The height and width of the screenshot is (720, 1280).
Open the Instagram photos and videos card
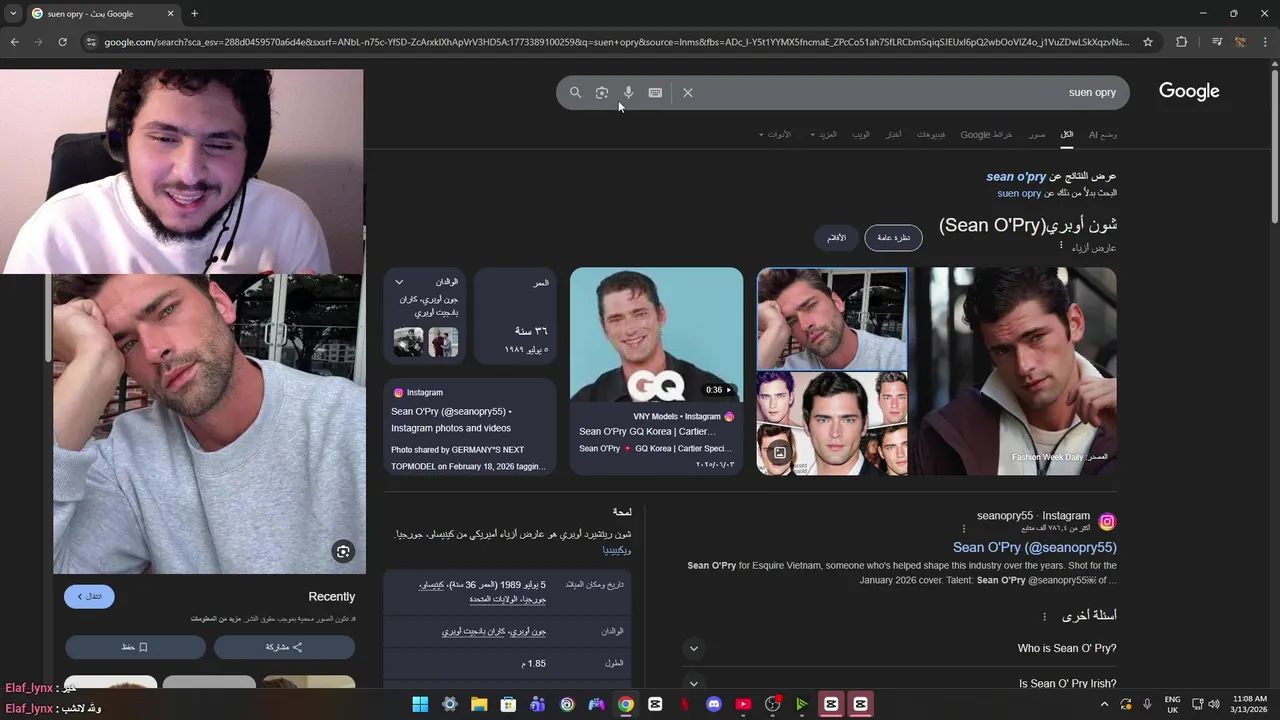[470, 427]
